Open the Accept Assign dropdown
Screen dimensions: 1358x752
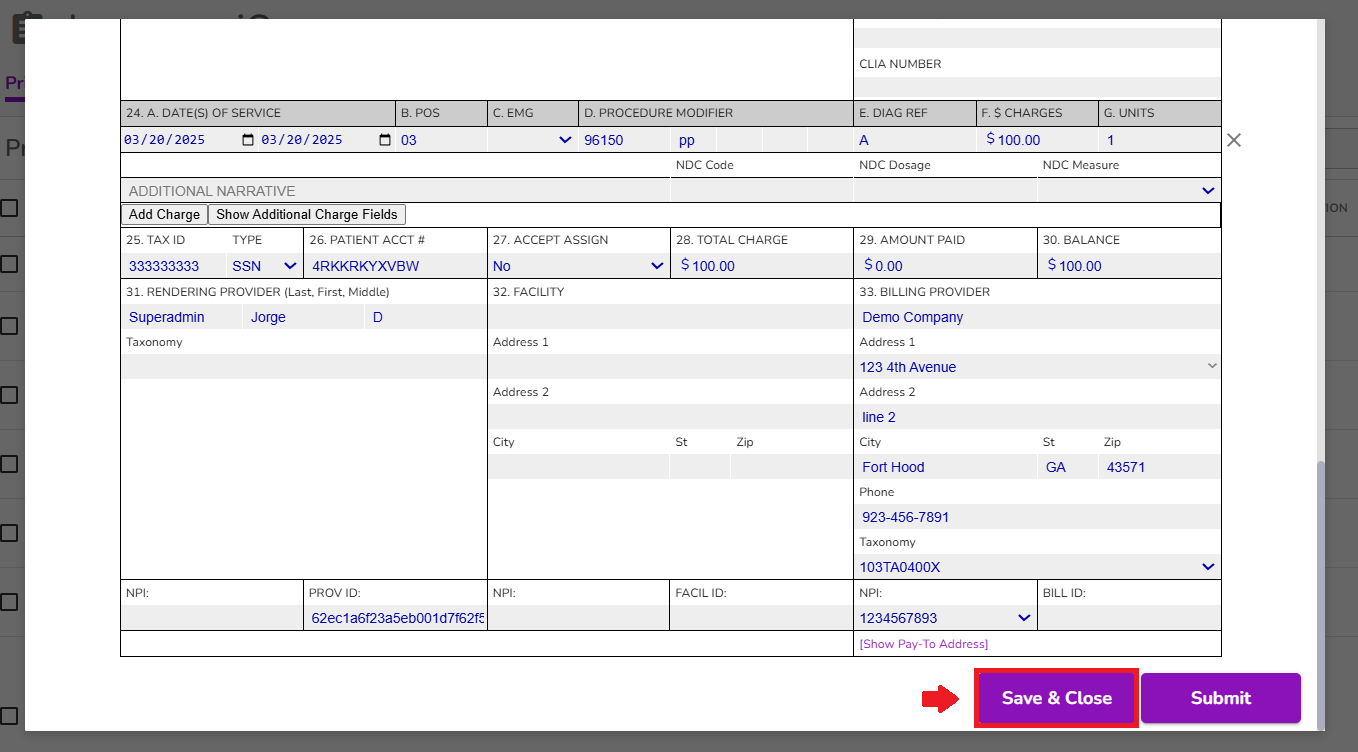[578, 266]
